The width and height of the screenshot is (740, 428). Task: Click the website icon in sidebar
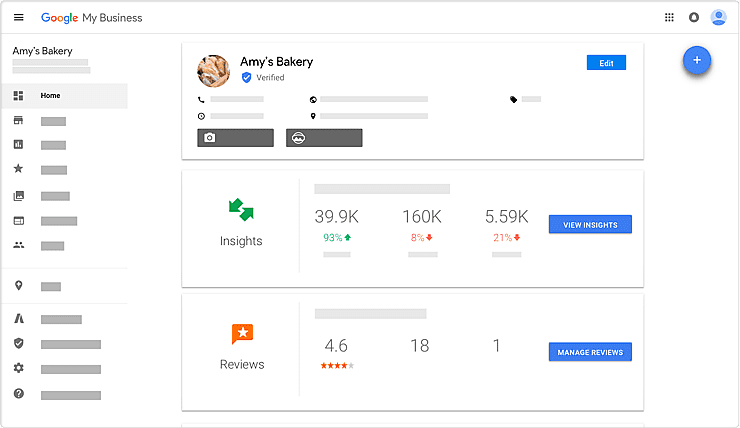(18, 220)
